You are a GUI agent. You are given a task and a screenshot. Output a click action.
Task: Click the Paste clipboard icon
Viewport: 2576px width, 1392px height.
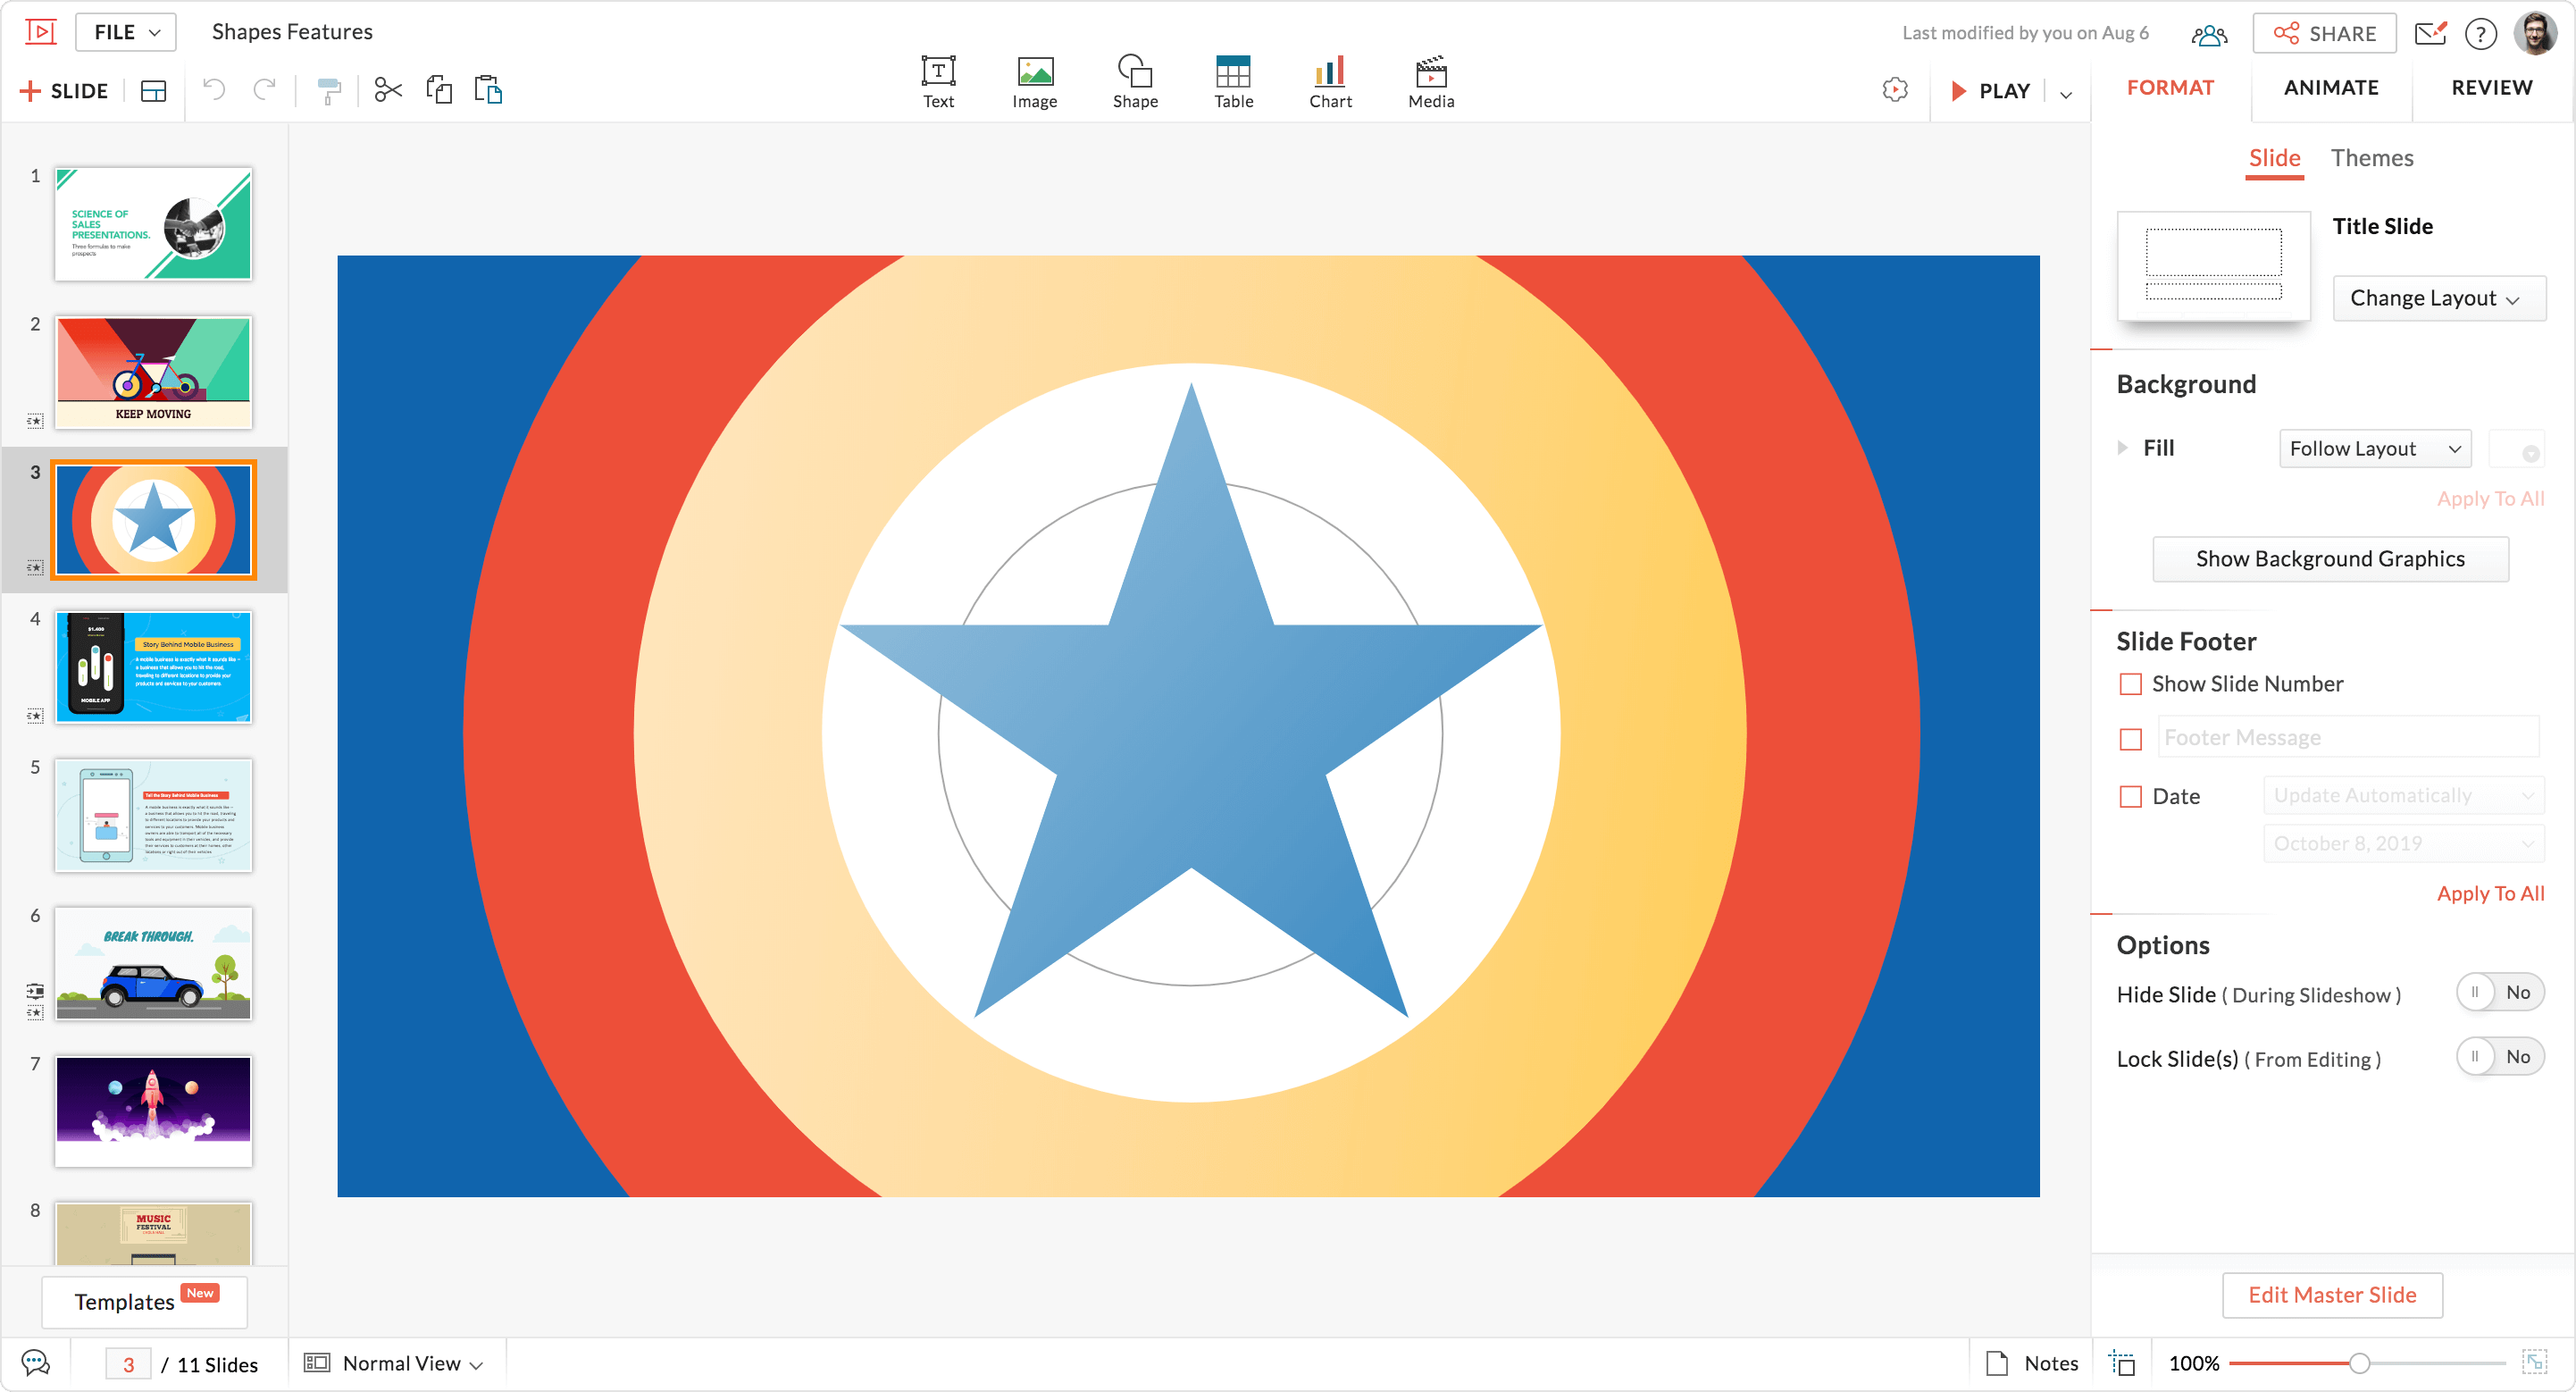pos(488,90)
